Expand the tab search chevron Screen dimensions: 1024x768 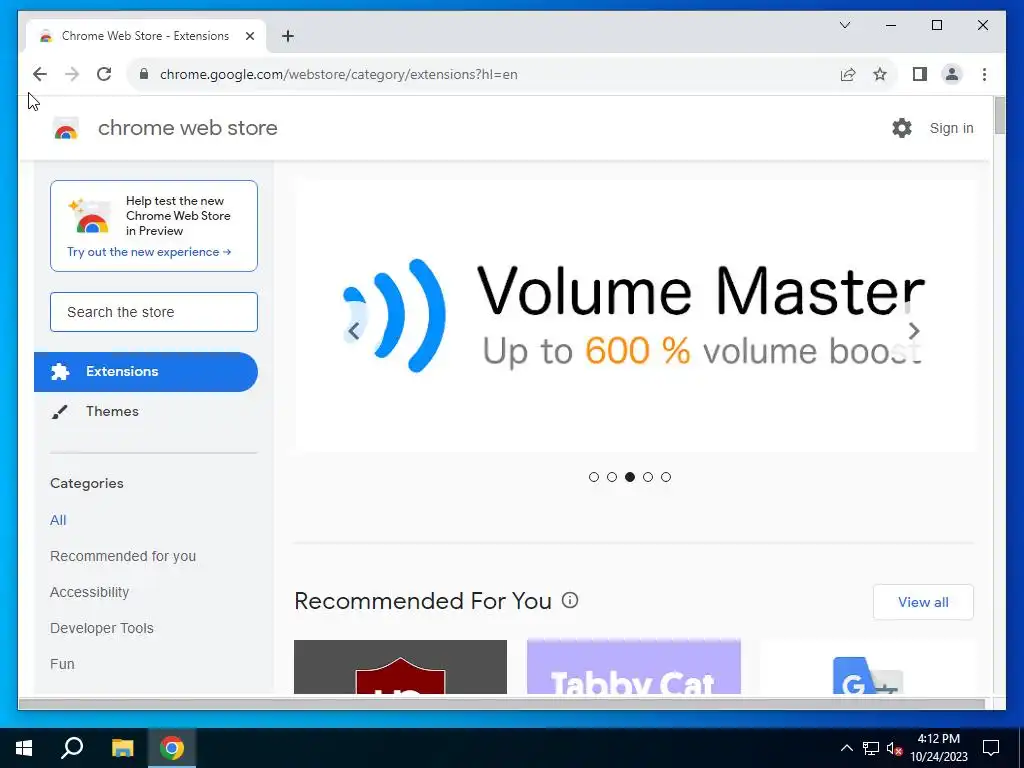844,25
